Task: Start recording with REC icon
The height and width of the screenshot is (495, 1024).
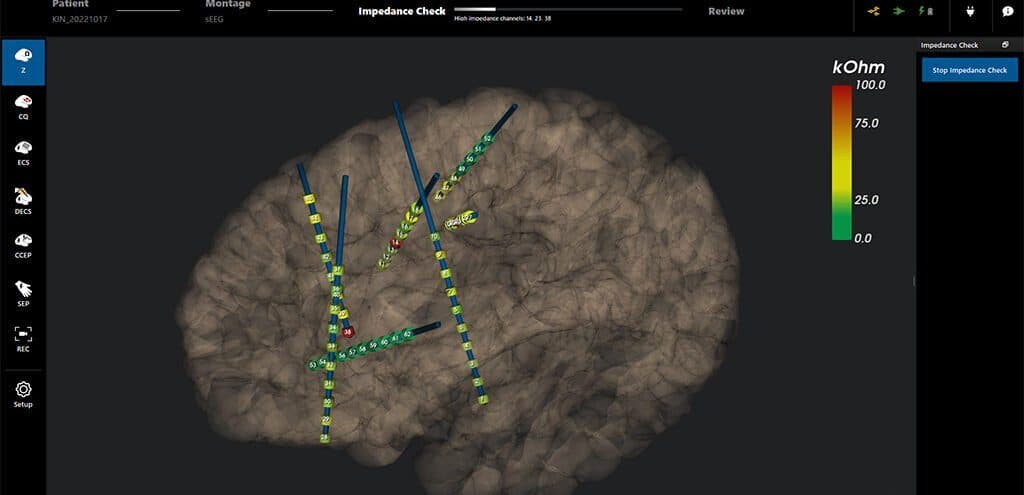Action: pos(24,339)
